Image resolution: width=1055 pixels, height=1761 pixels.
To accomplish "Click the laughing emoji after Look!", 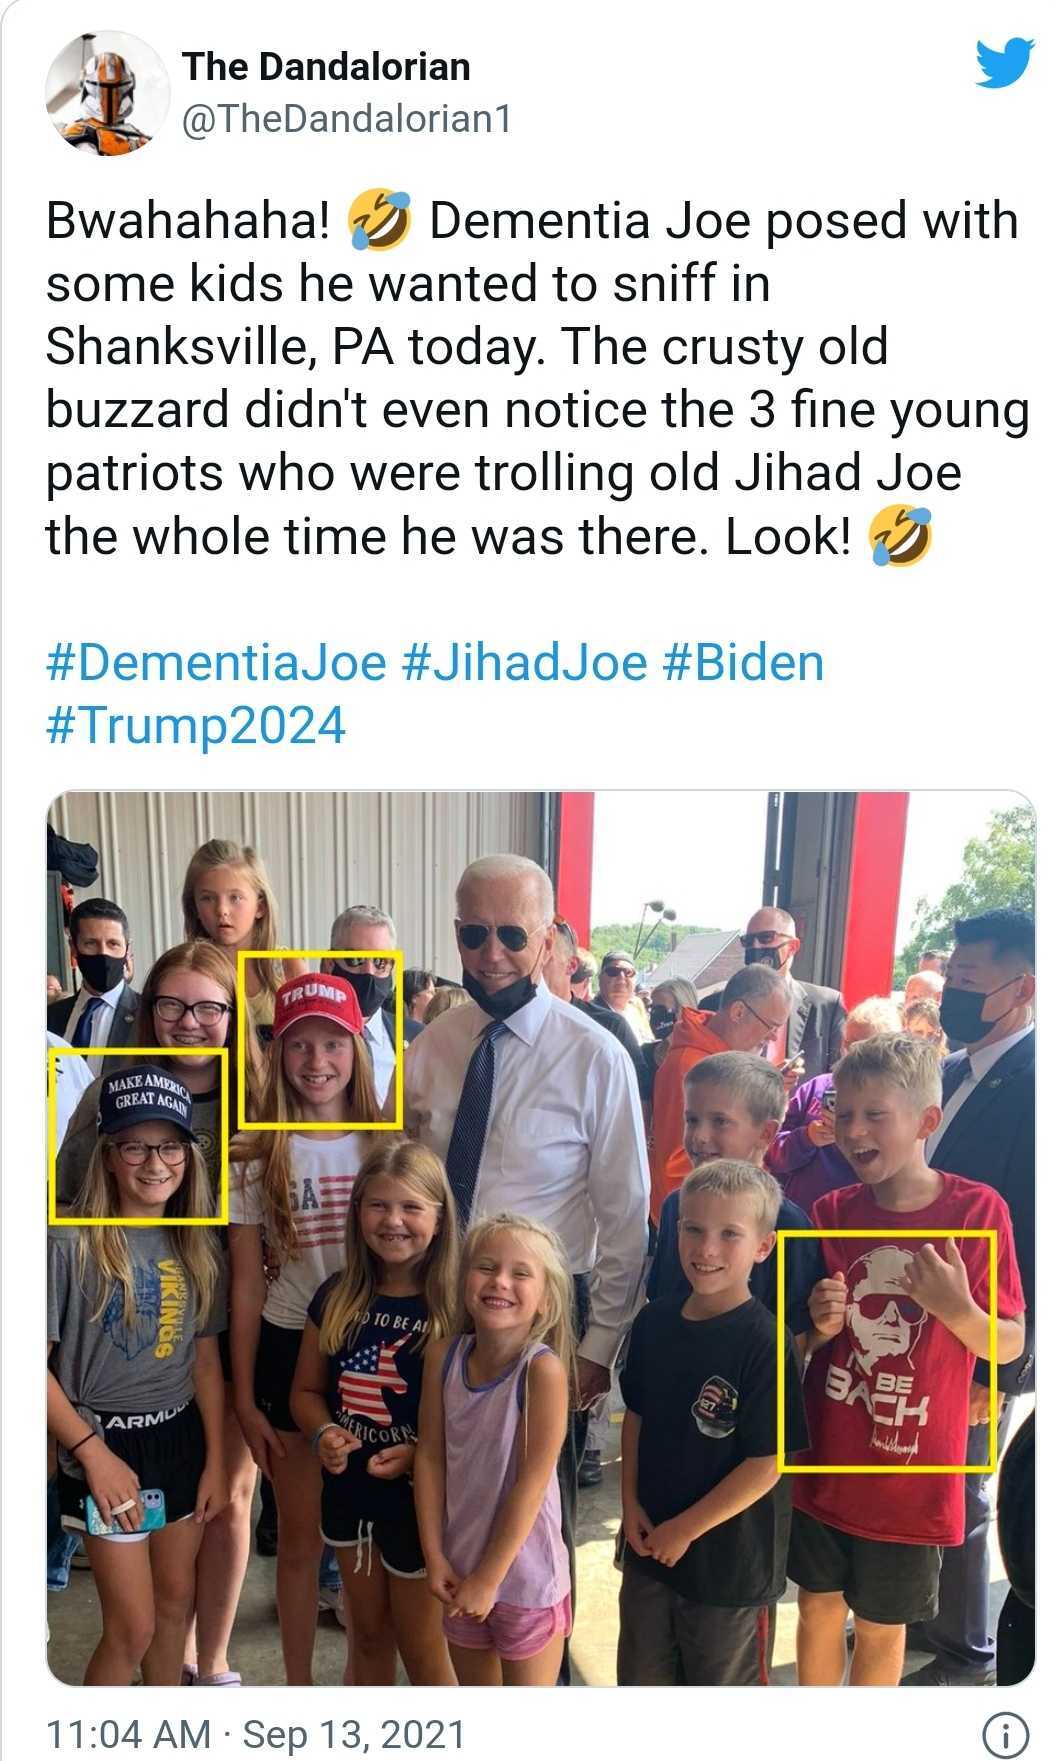I will point(900,537).
